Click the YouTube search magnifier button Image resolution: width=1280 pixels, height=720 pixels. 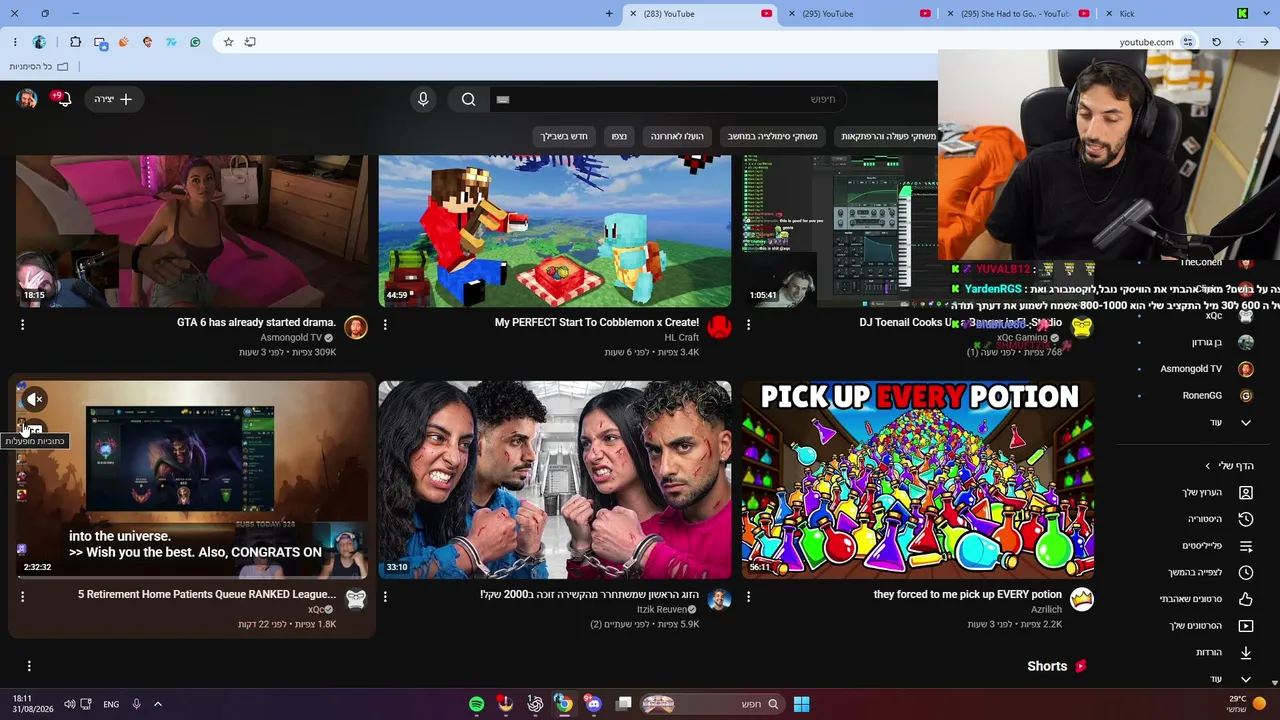pos(468,99)
